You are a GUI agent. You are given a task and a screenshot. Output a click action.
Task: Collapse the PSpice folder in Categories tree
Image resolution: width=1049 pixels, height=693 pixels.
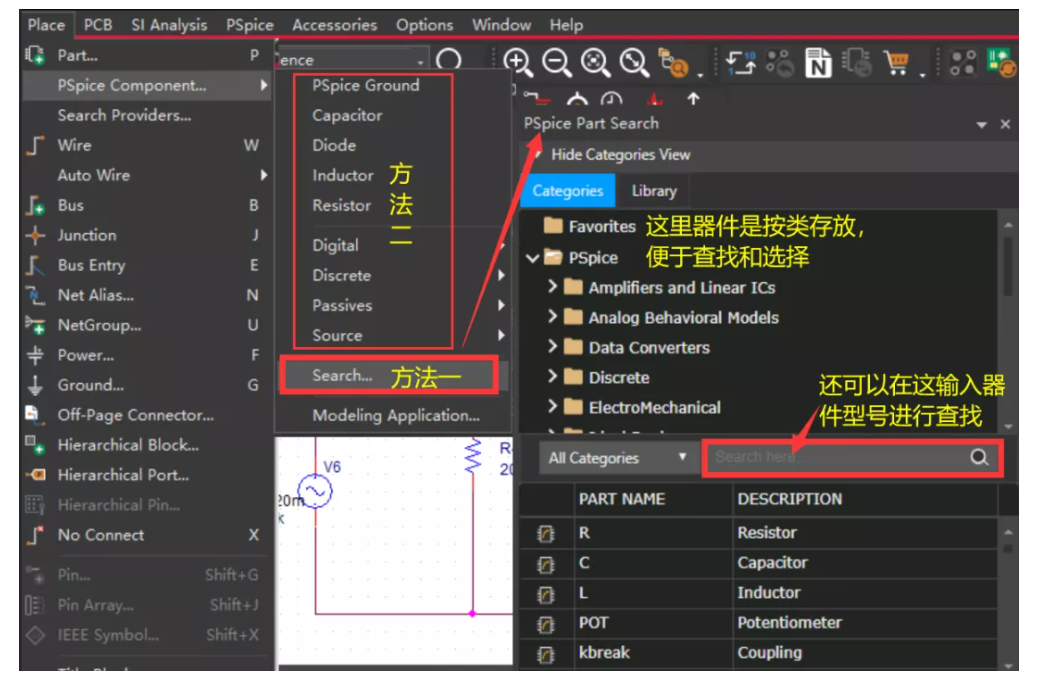[533, 258]
